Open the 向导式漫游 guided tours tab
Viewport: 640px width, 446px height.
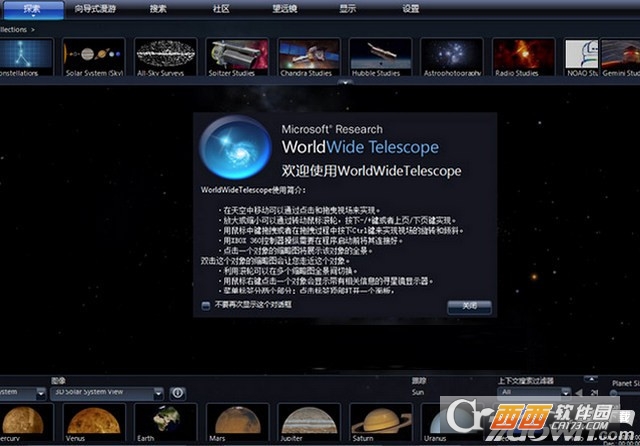click(x=95, y=9)
